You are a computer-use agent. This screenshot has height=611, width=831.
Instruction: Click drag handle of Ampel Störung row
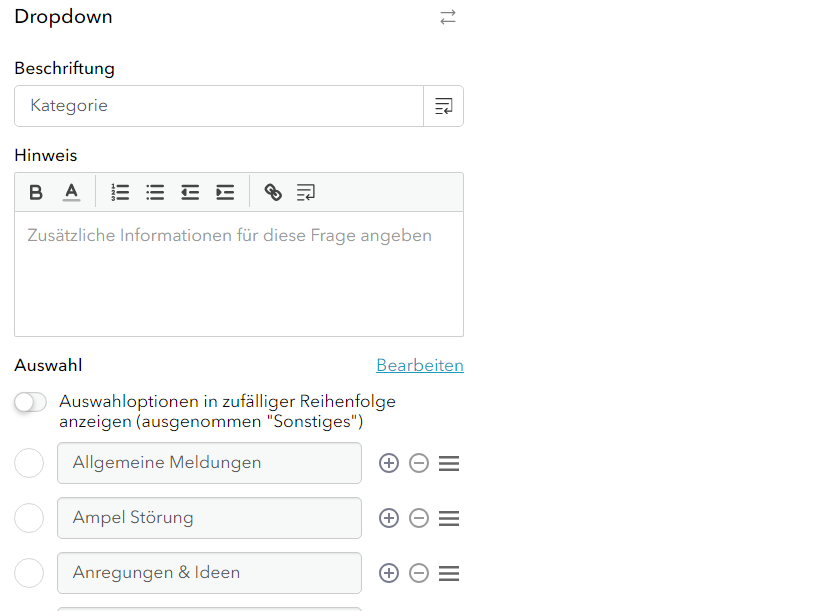tap(449, 518)
